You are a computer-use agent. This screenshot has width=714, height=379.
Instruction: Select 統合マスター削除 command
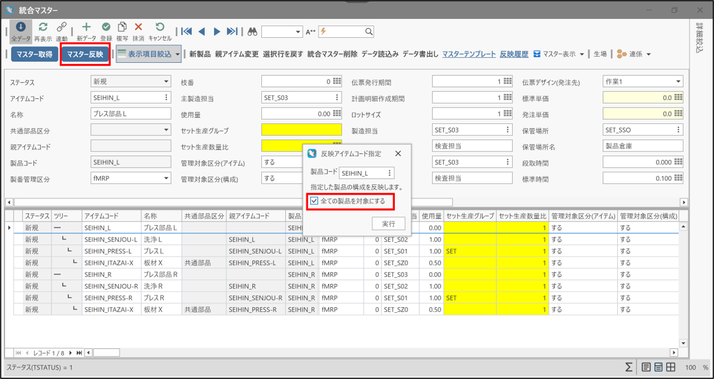pos(332,54)
